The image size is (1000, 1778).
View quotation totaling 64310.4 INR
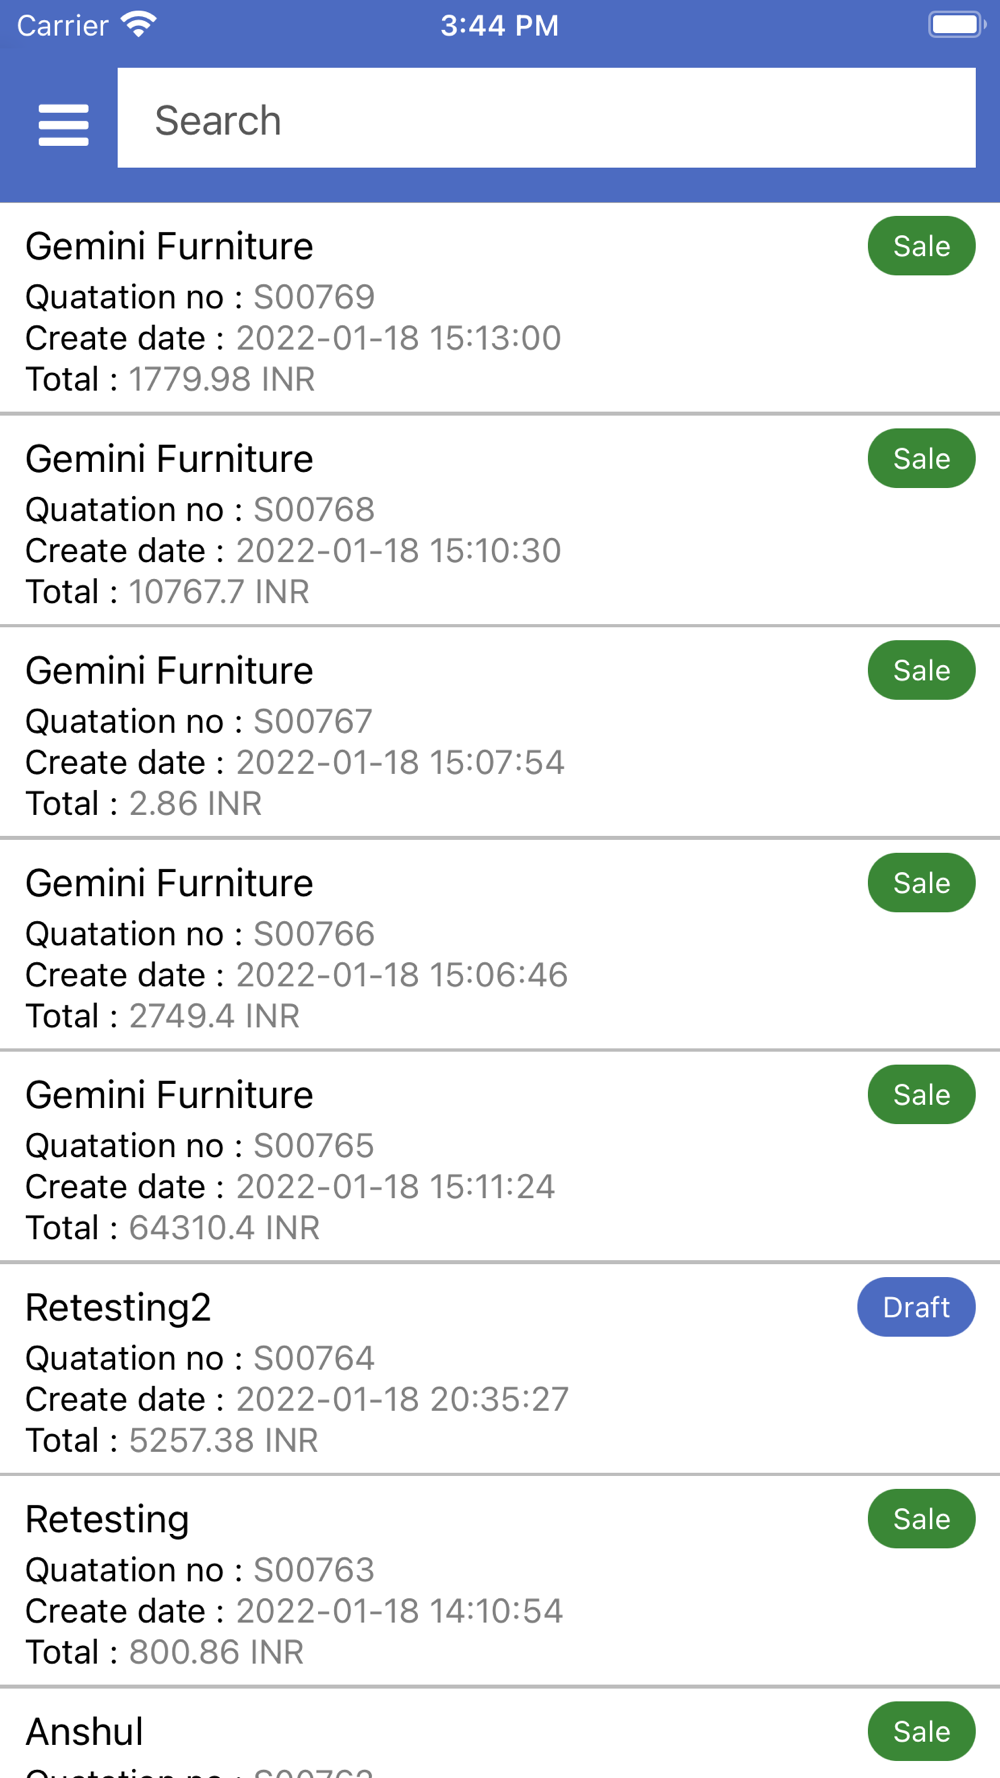click(x=400, y=1159)
